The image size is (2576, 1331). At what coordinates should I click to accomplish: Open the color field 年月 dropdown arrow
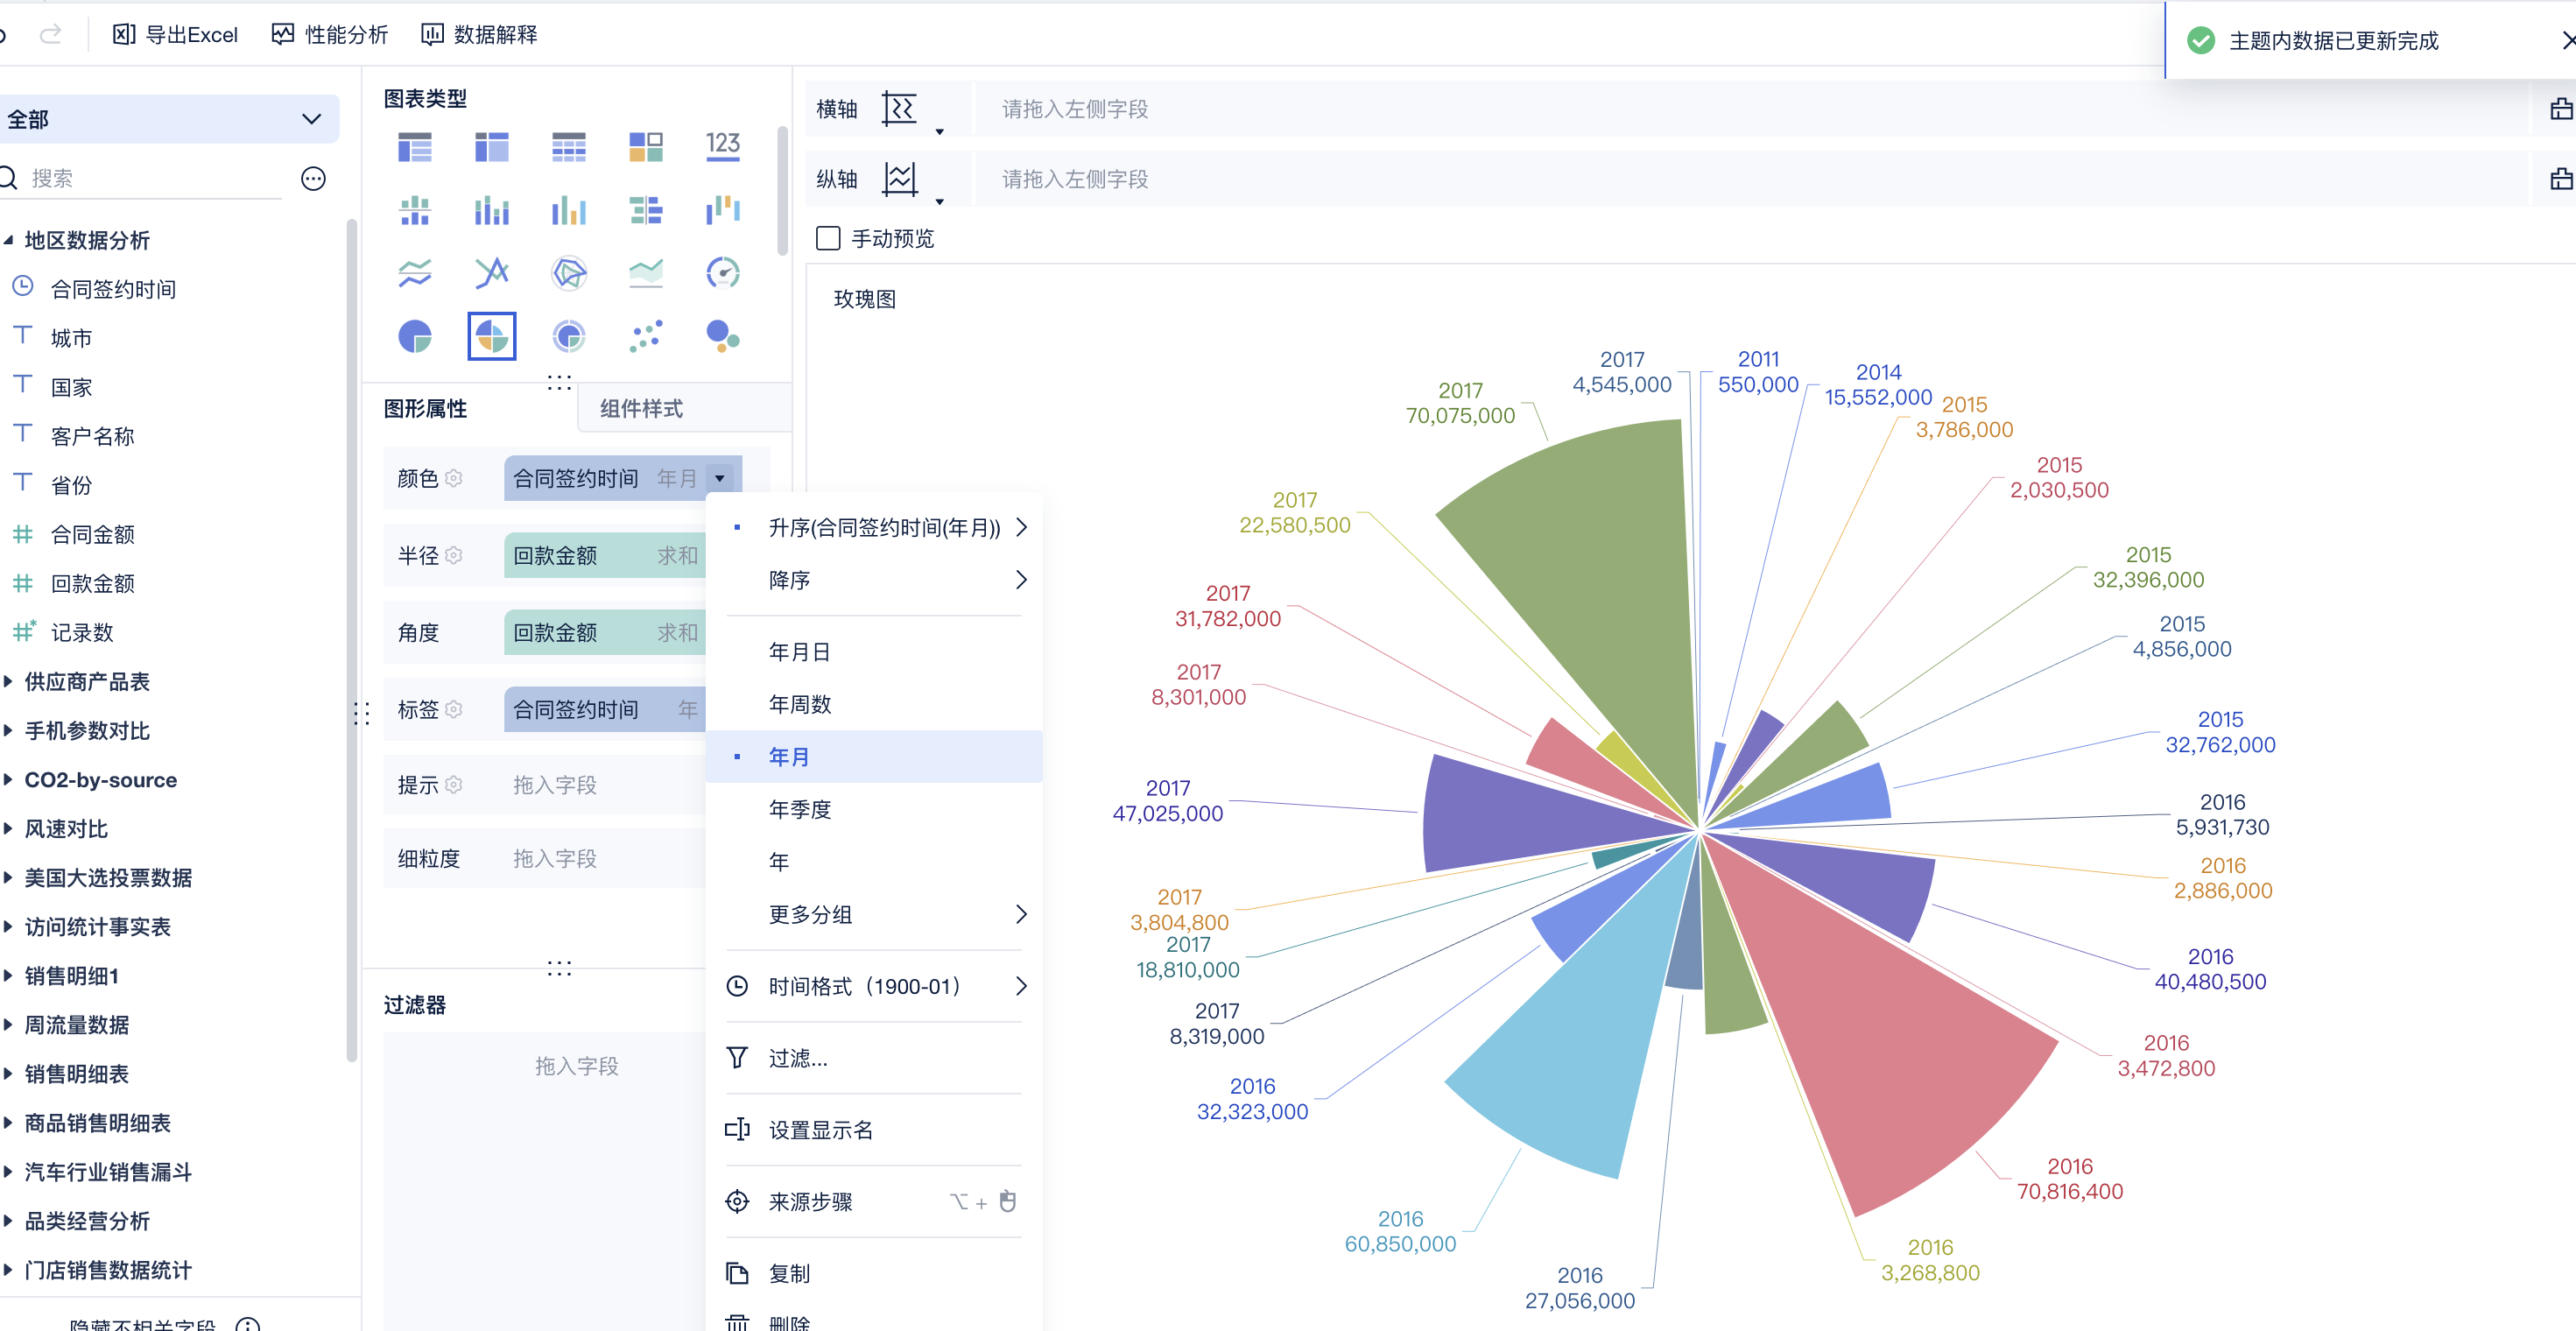(x=719, y=478)
